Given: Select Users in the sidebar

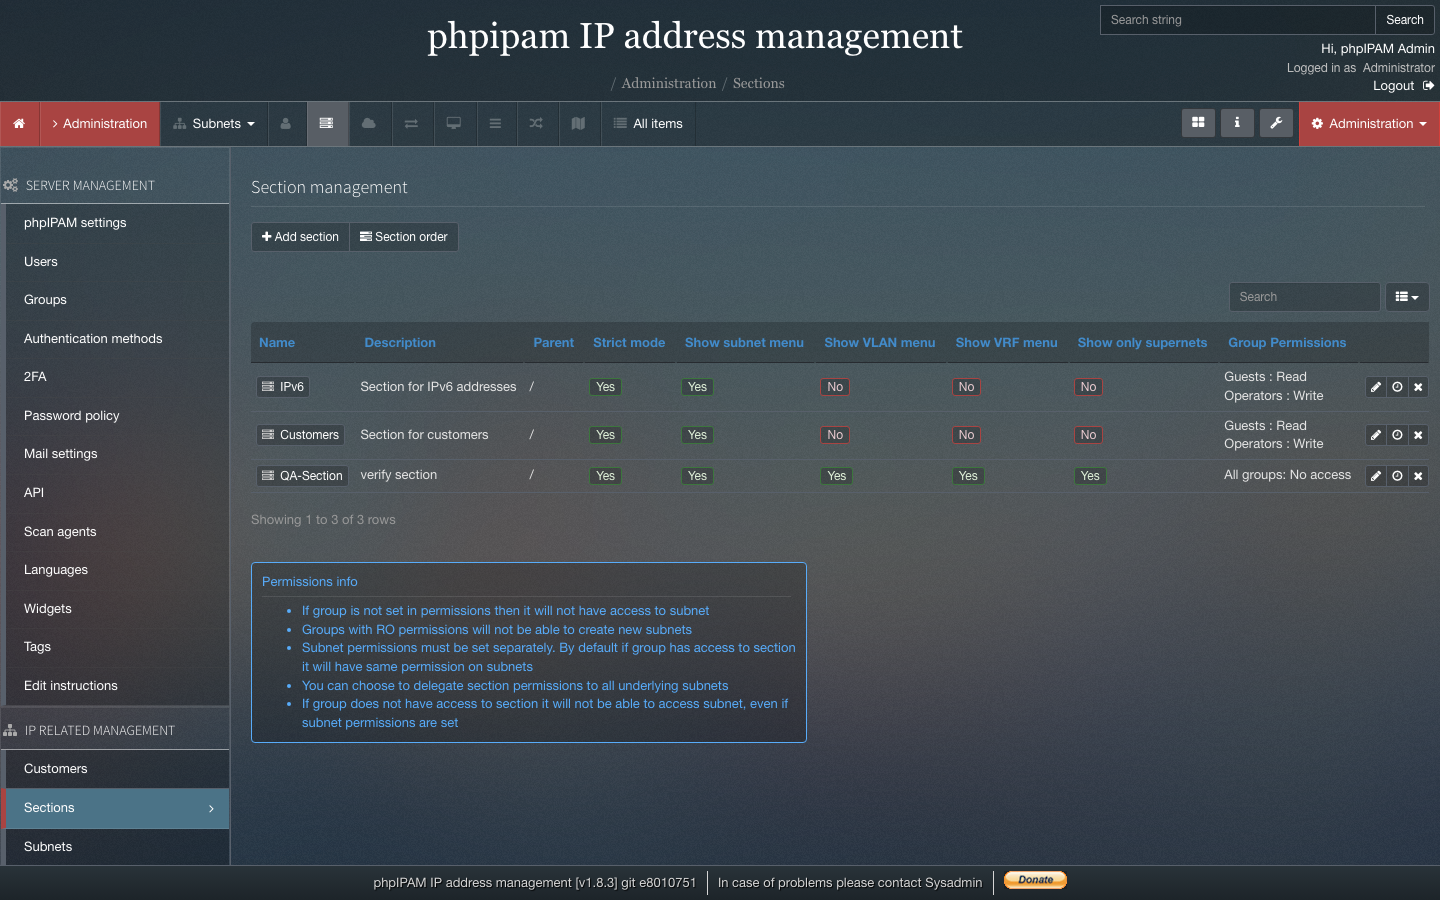Looking at the screenshot, I should [41, 262].
